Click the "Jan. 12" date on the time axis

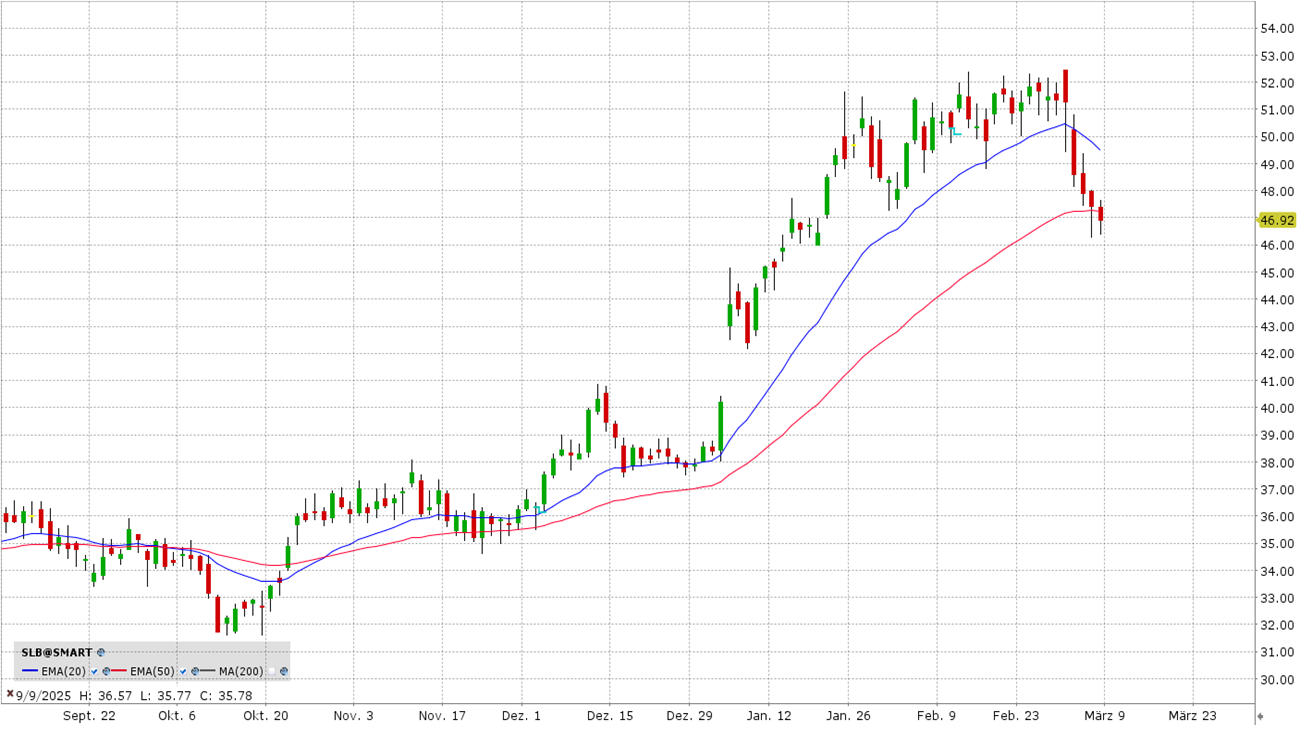point(768,716)
